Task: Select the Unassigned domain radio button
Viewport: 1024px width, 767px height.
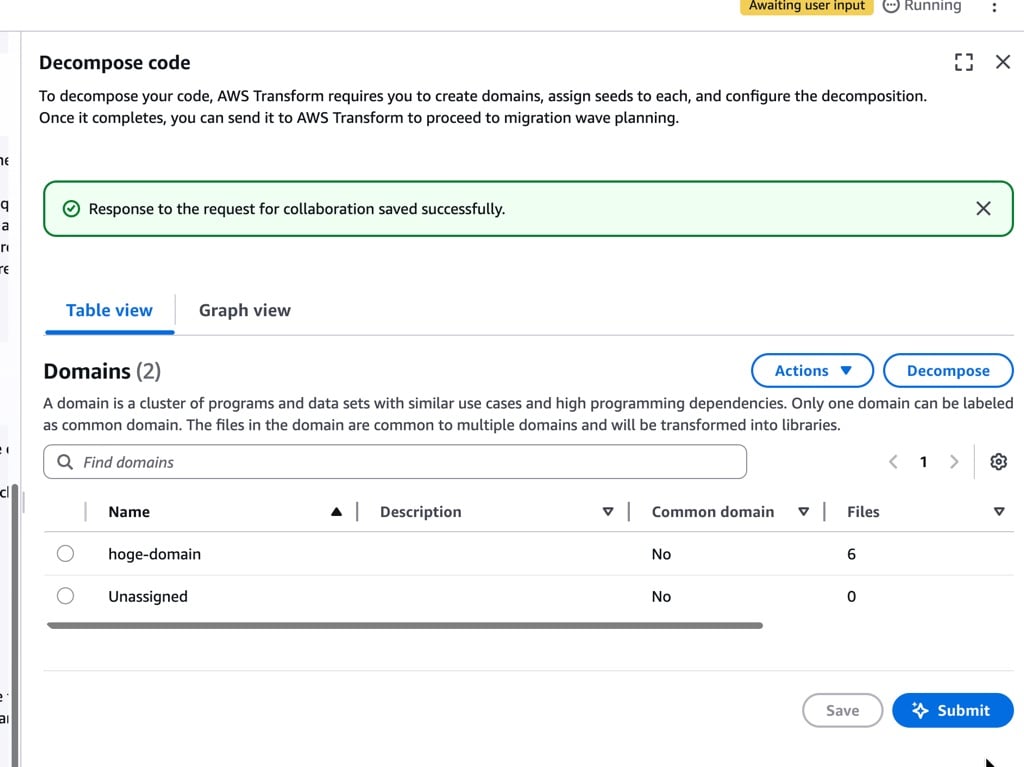Action: tap(65, 596)
